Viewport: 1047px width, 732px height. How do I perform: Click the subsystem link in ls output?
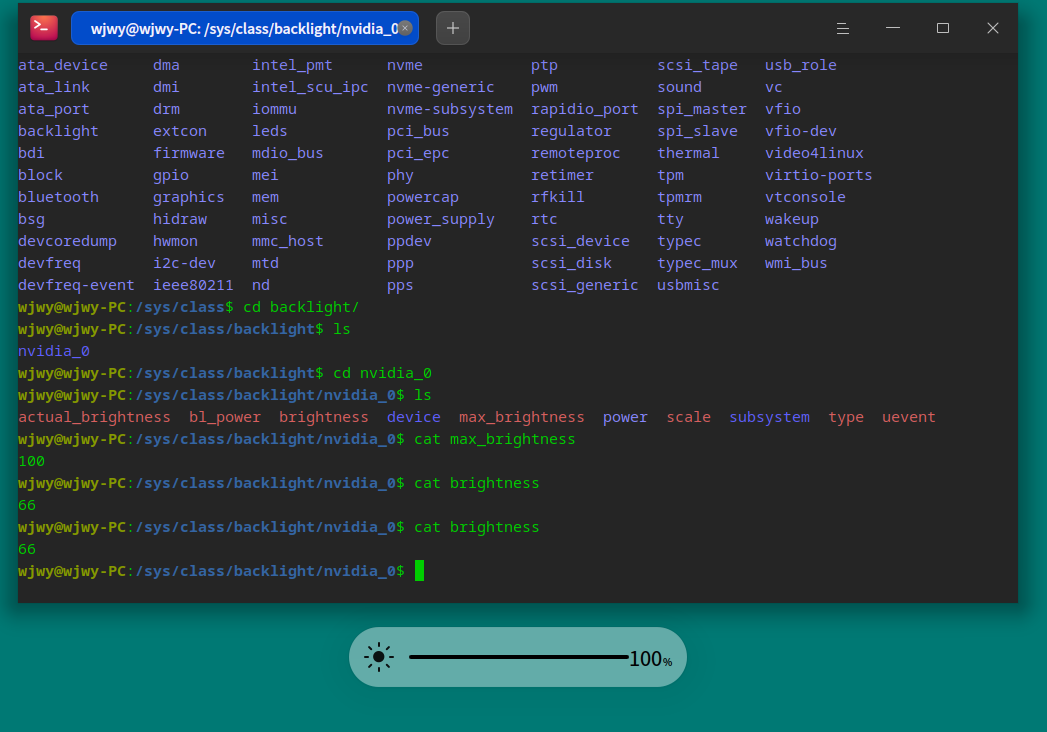click(x=769, y=417)
